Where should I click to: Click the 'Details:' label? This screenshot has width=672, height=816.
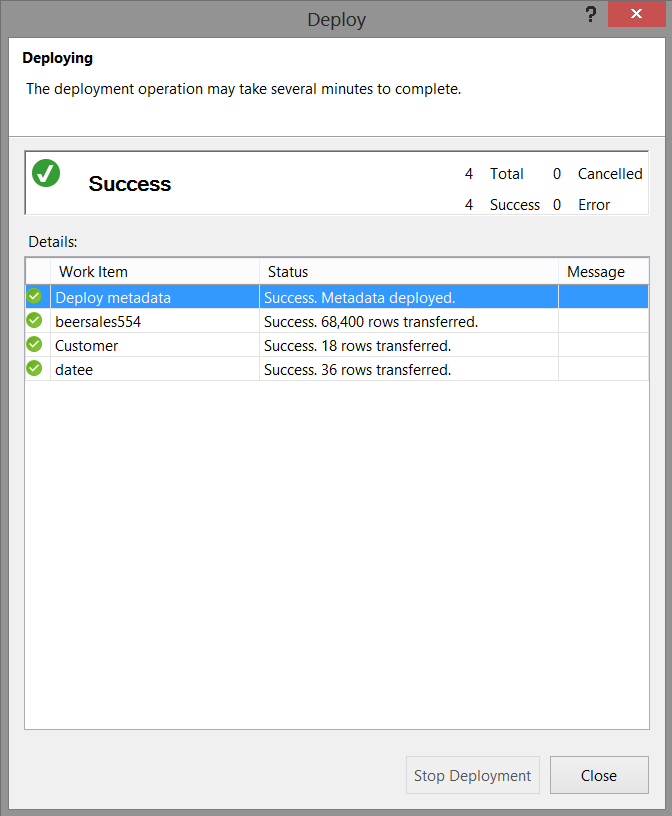click(53, 241)
